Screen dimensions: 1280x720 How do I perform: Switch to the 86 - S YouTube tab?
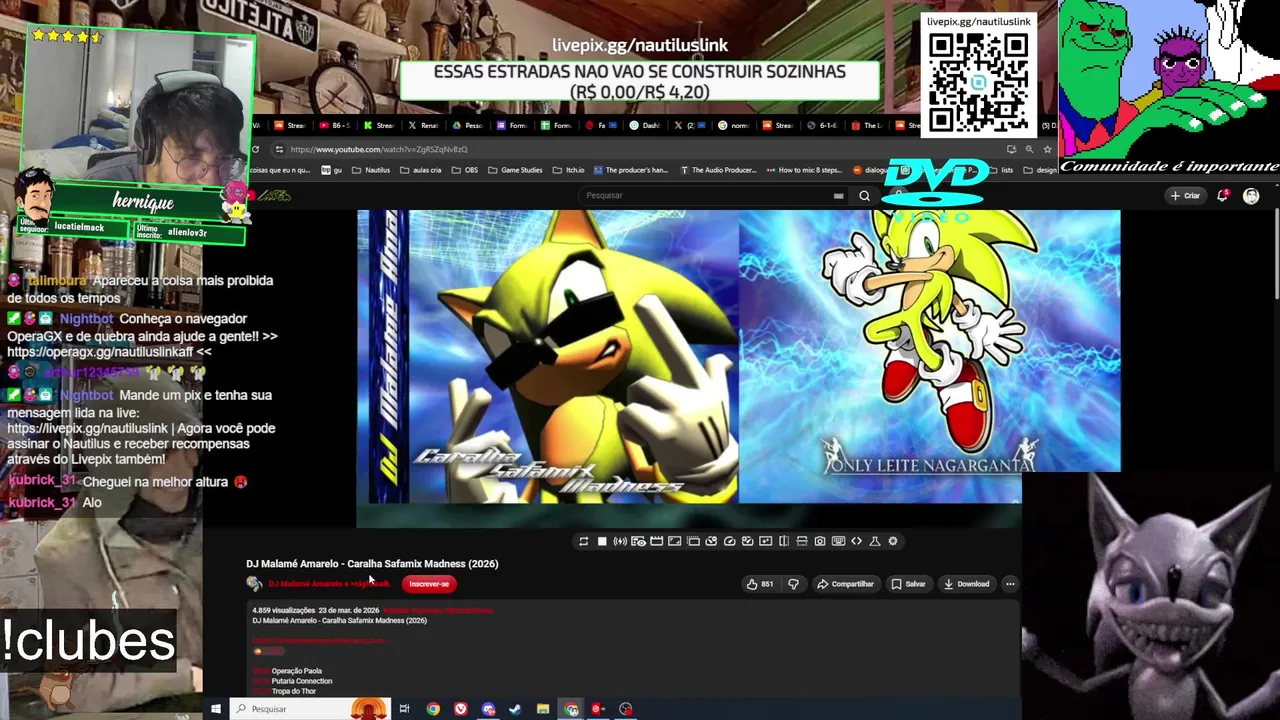click(x=335, y=125)
